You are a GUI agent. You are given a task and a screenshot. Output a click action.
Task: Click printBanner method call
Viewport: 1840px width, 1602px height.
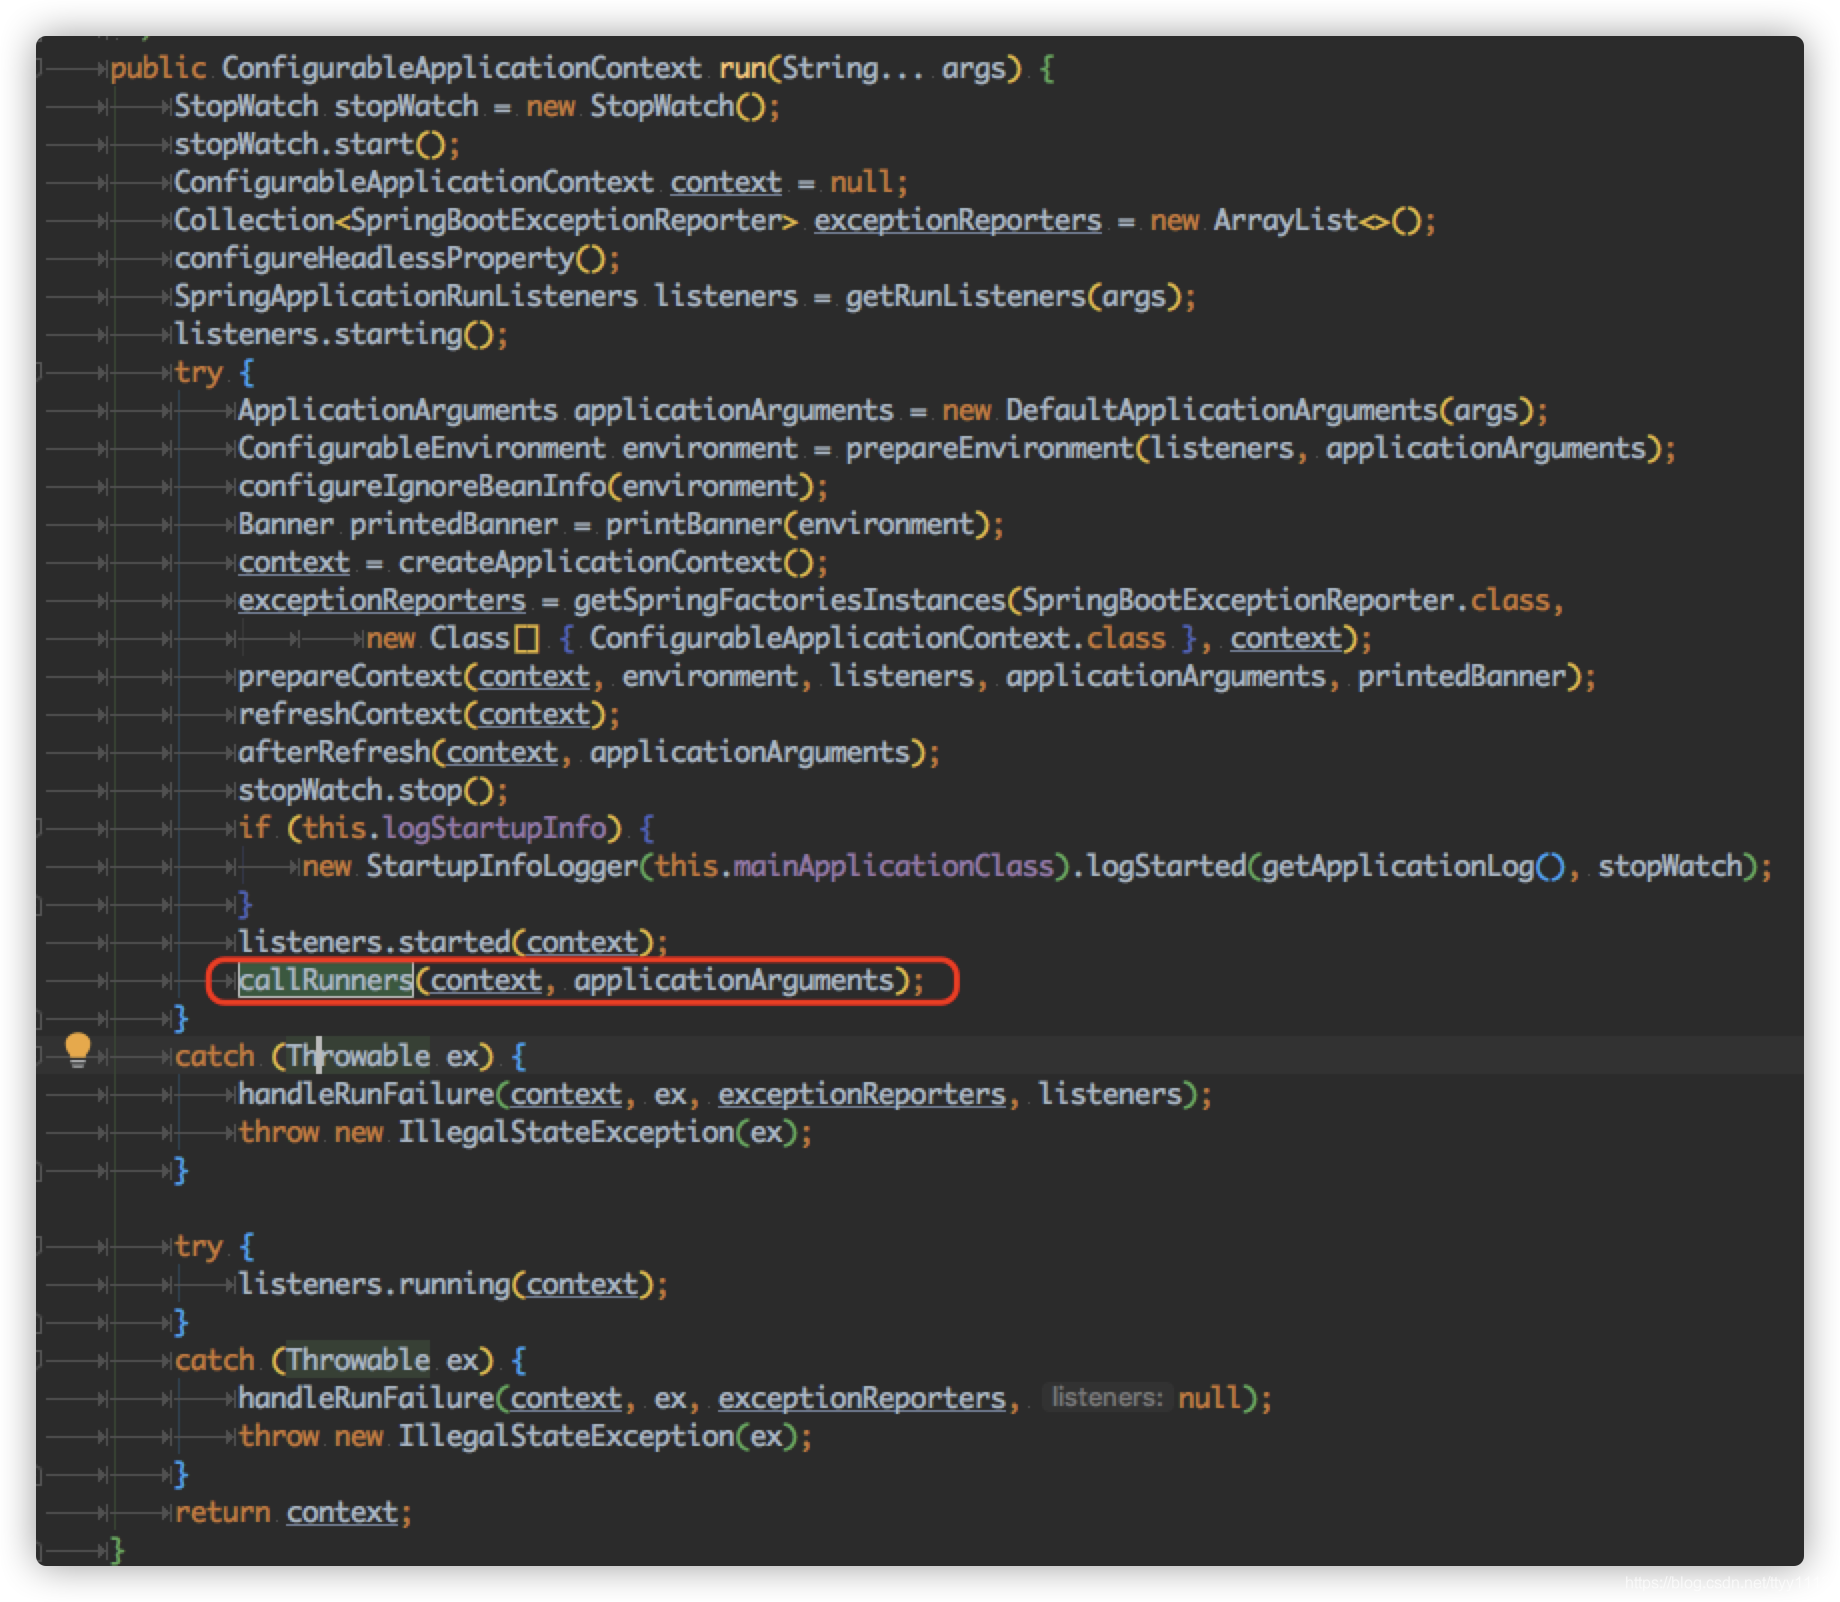[694, 524]
